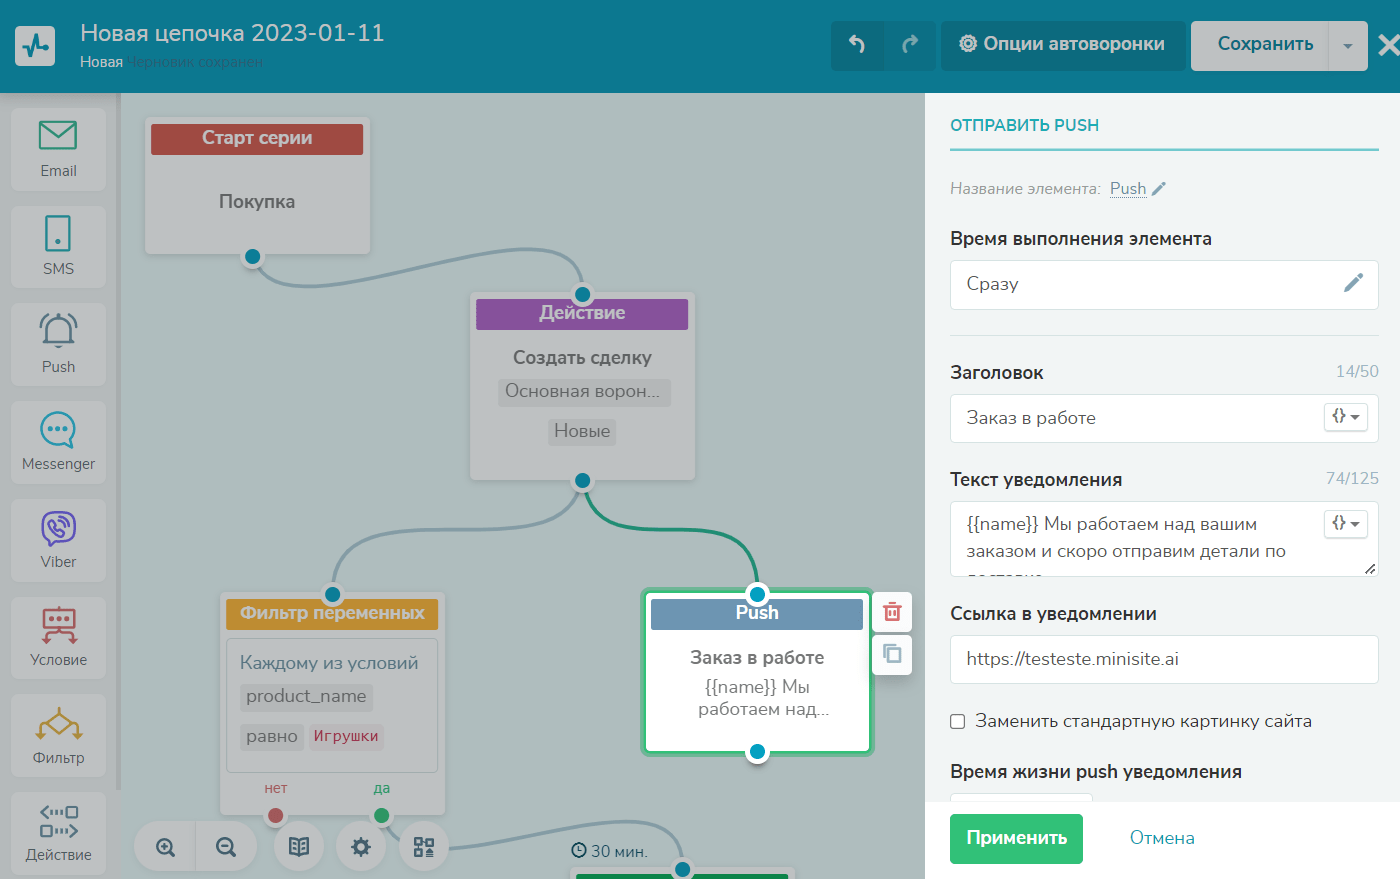Delete the Push node with trash icon
Image resolution: width=1400 pixels, height=879 pixels.
coord(892,612)
